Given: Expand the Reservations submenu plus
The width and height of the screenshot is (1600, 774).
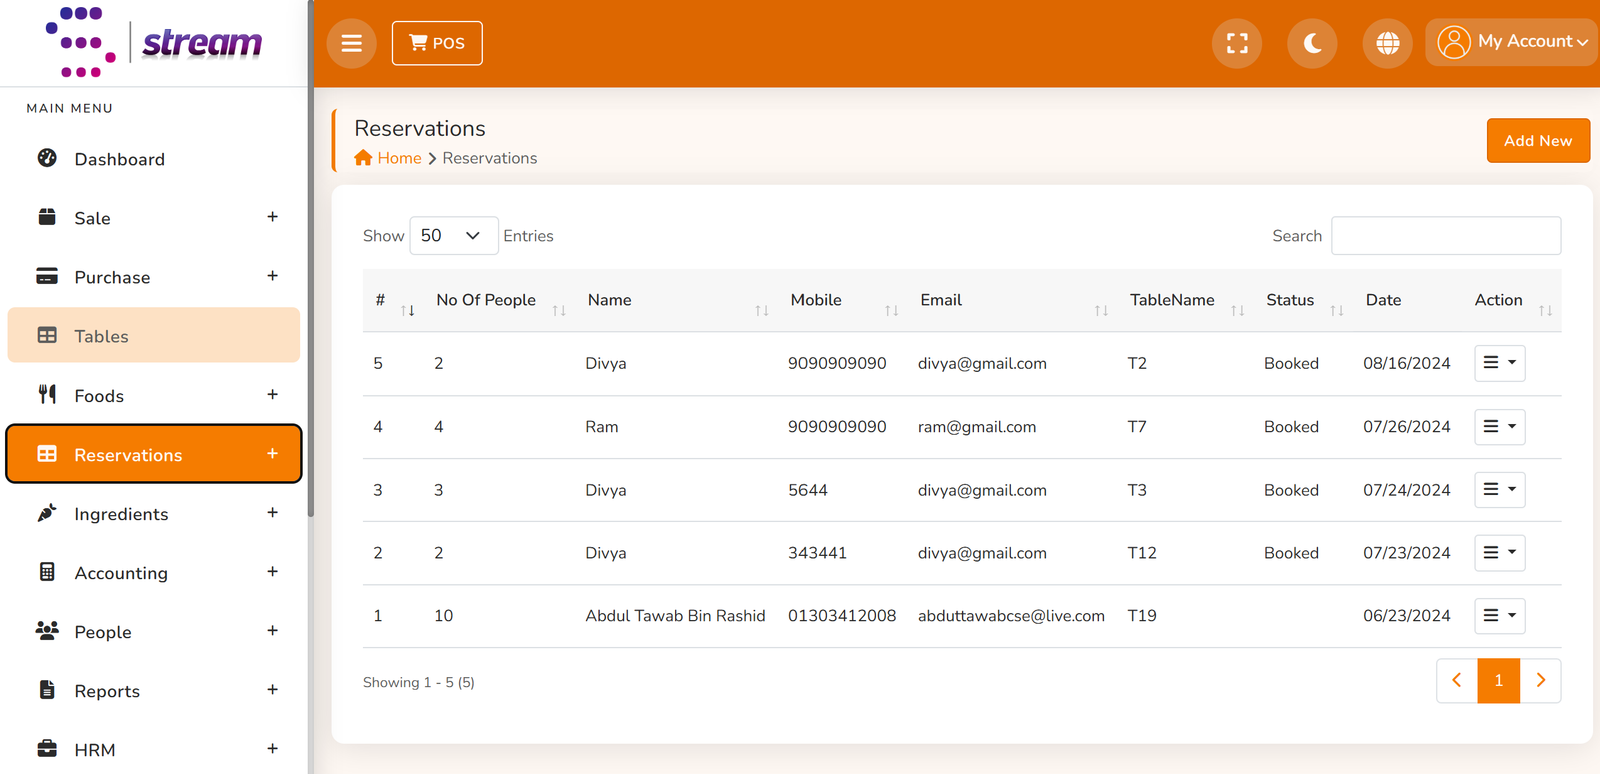Looking at the screenshot, I should click(272, 453).
